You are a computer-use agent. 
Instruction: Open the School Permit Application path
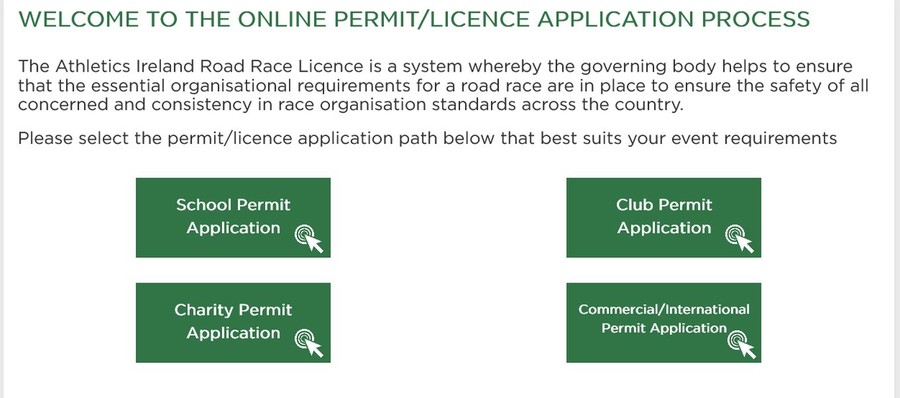(233, 218)
